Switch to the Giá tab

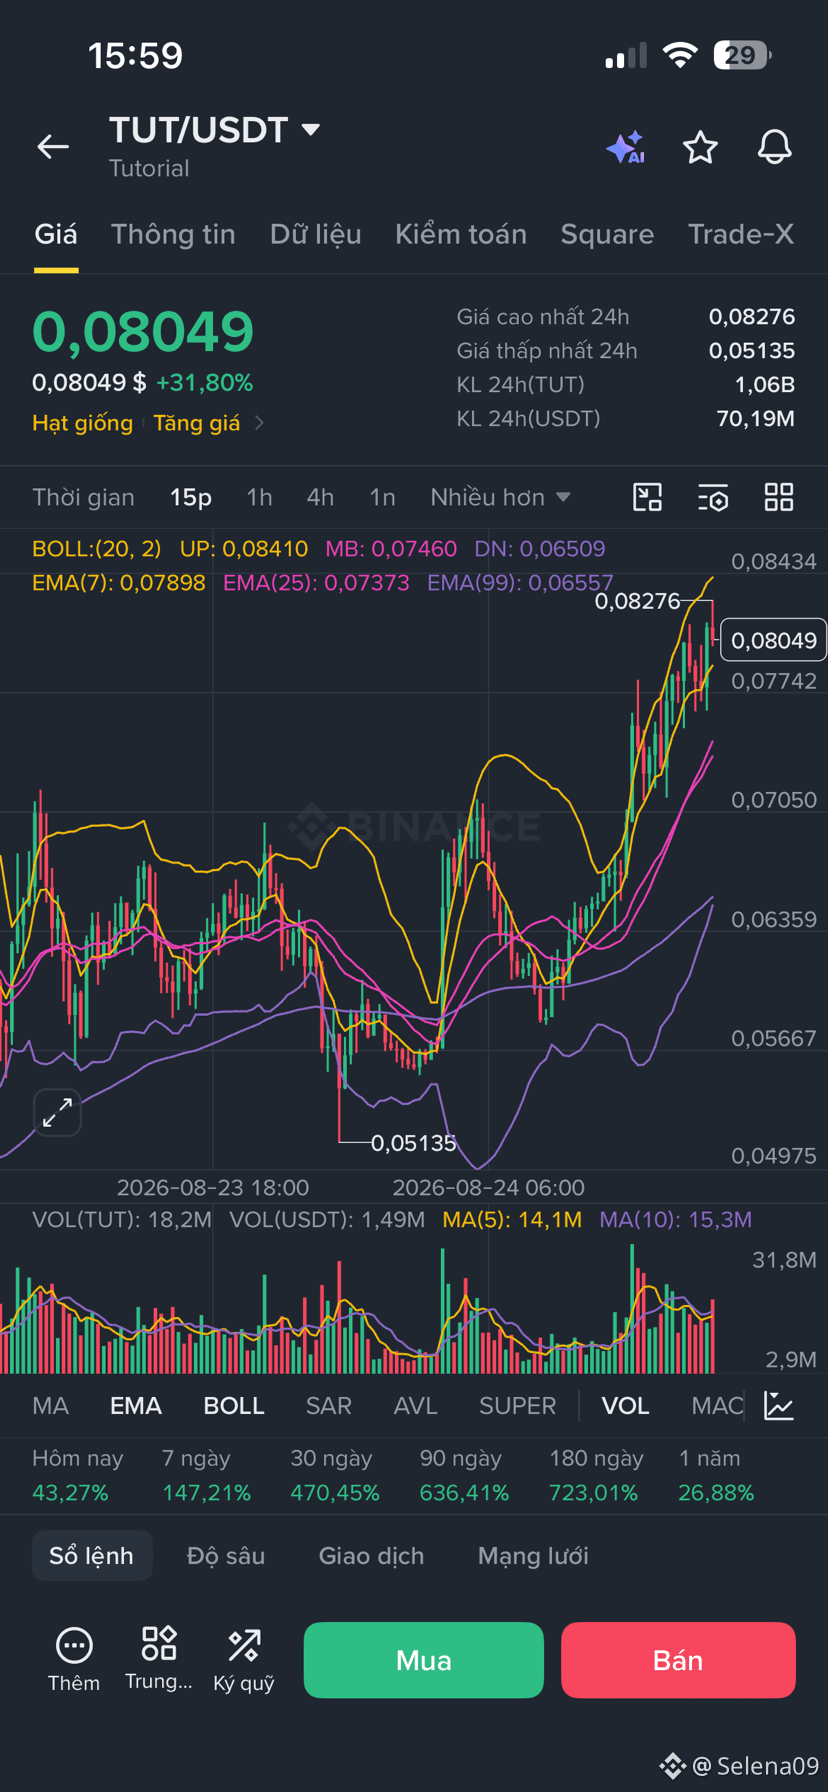(56, 234)
